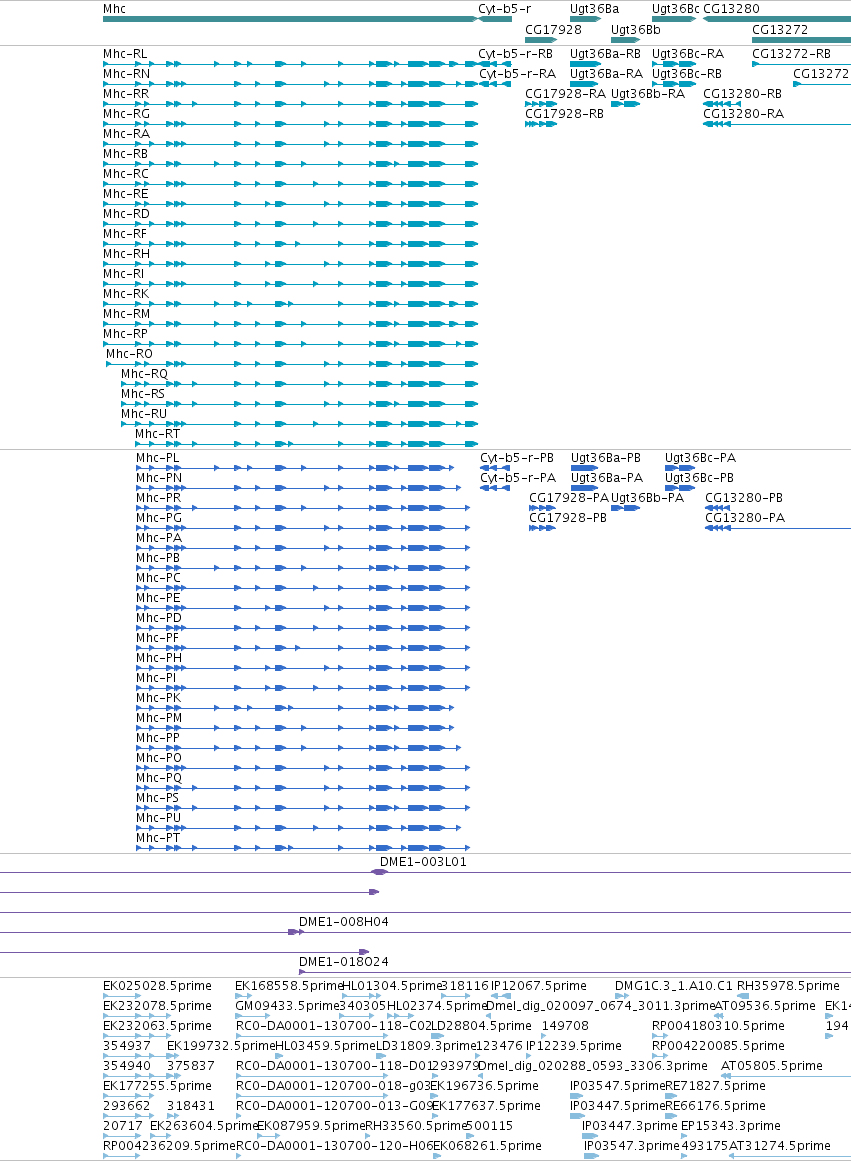This screenshot has width=851, height=1161.
Task: Click the CG13280-PA protein label
Action: tap(745, 518)
